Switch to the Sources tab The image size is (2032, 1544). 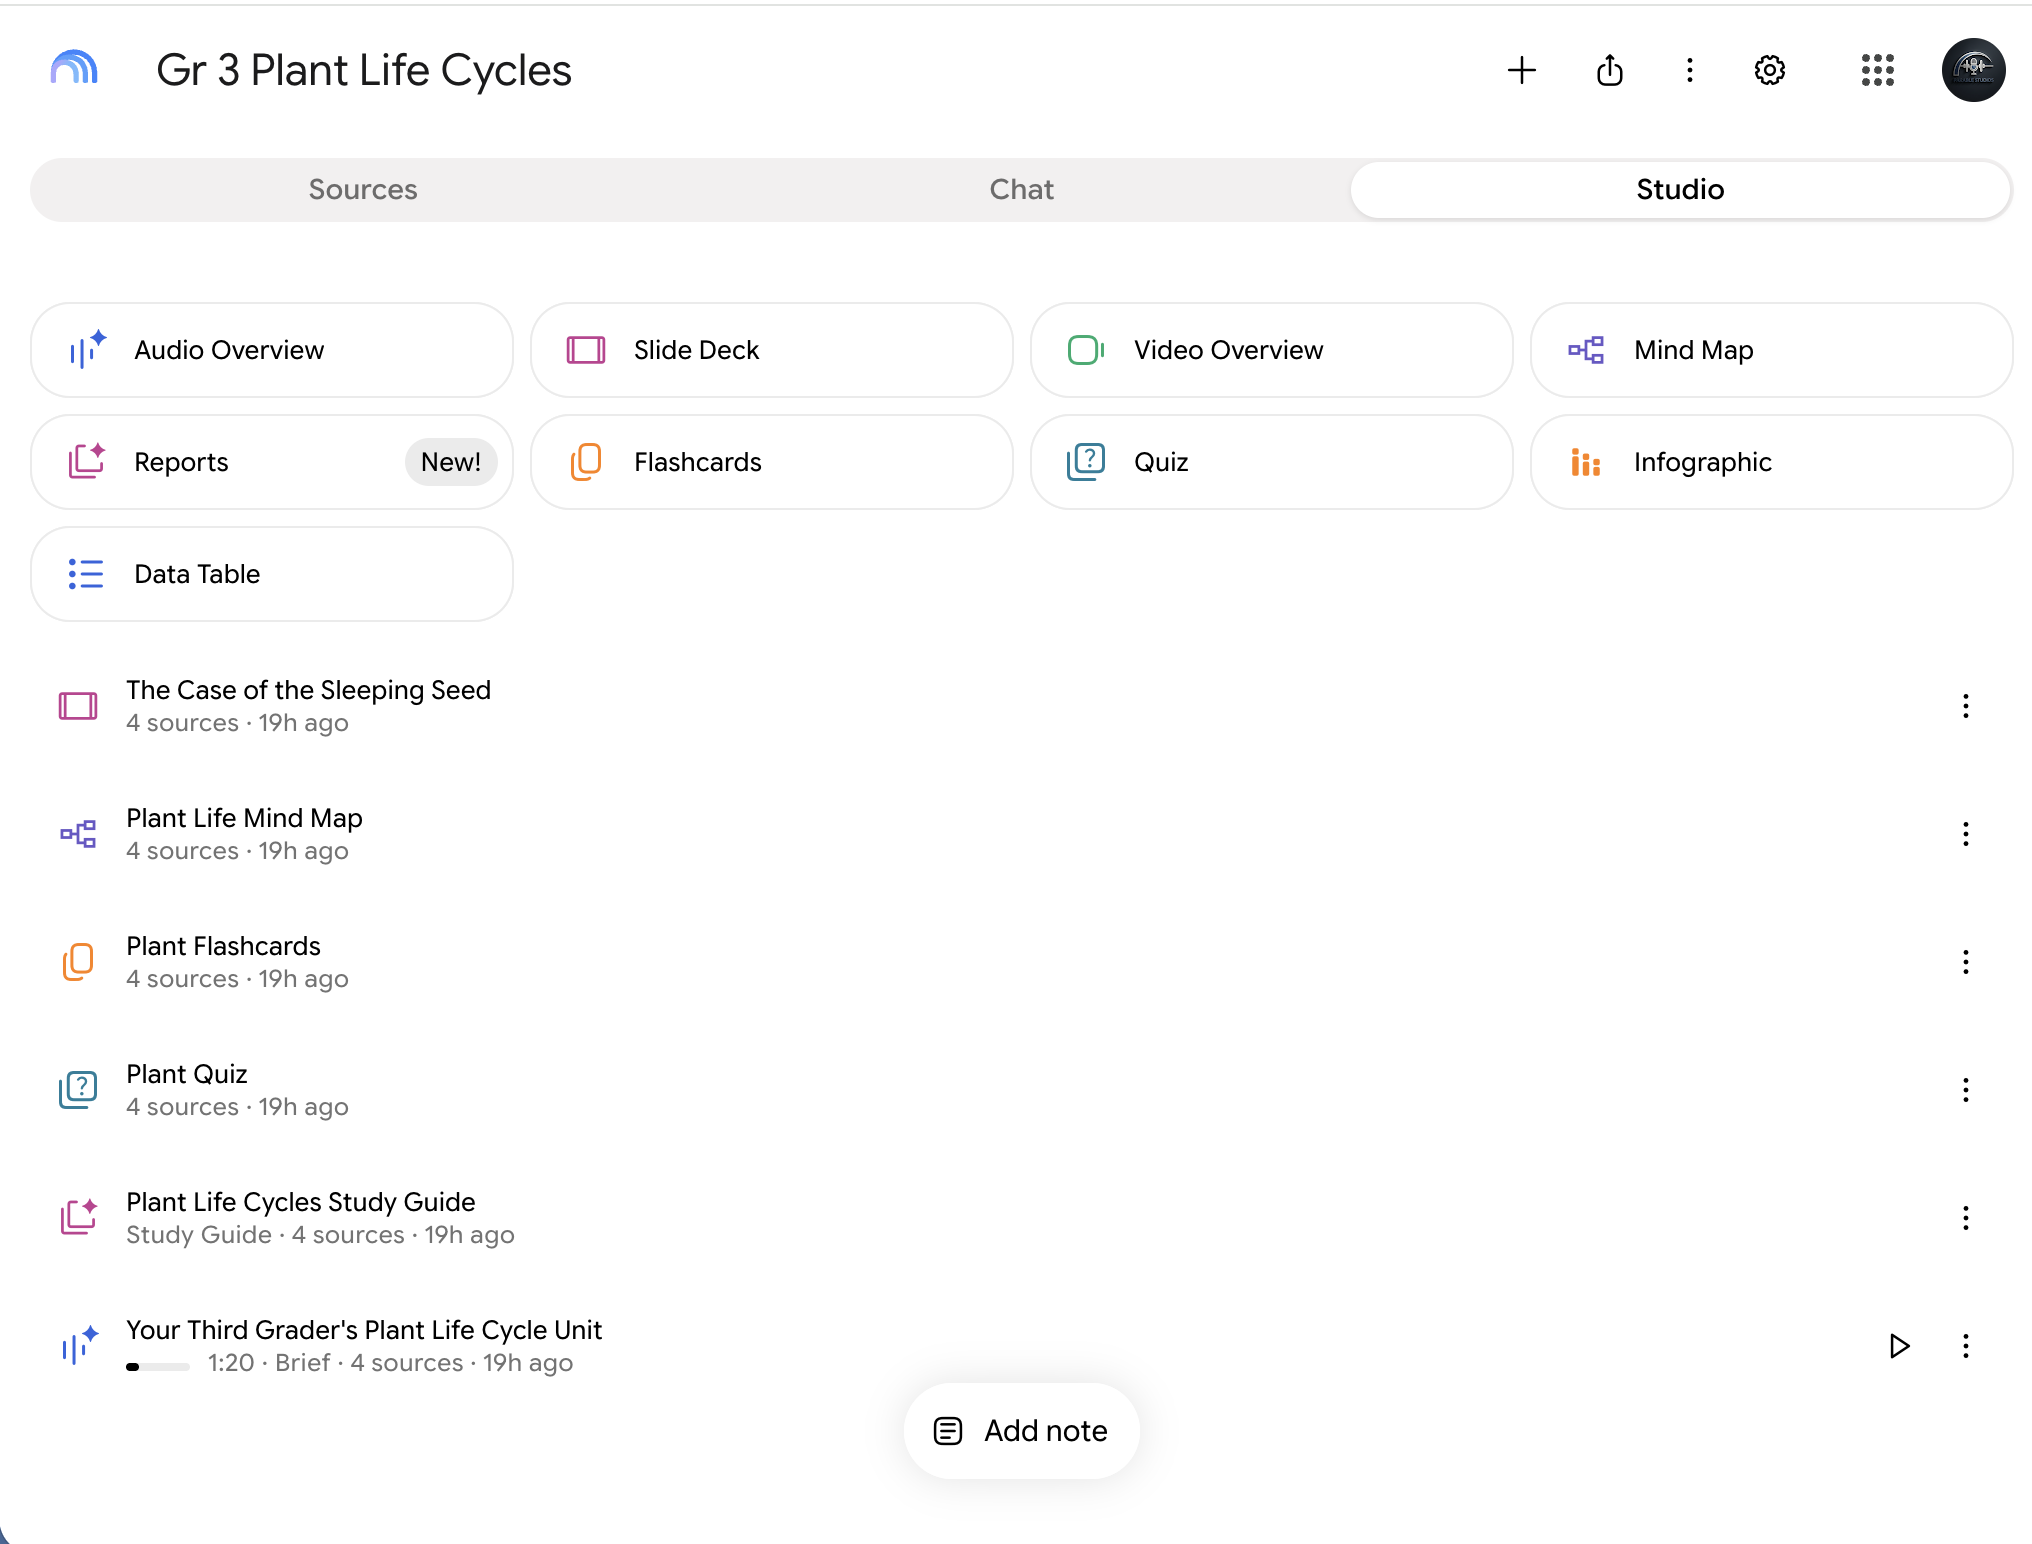pos(363,190)
